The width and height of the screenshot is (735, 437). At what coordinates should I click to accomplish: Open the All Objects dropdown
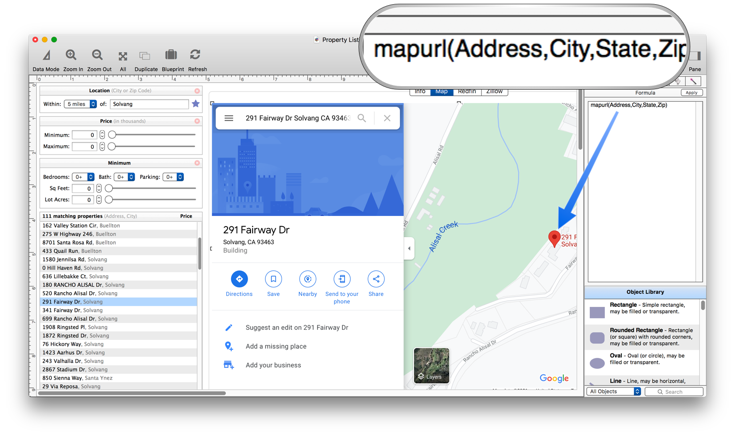[614, 392]
